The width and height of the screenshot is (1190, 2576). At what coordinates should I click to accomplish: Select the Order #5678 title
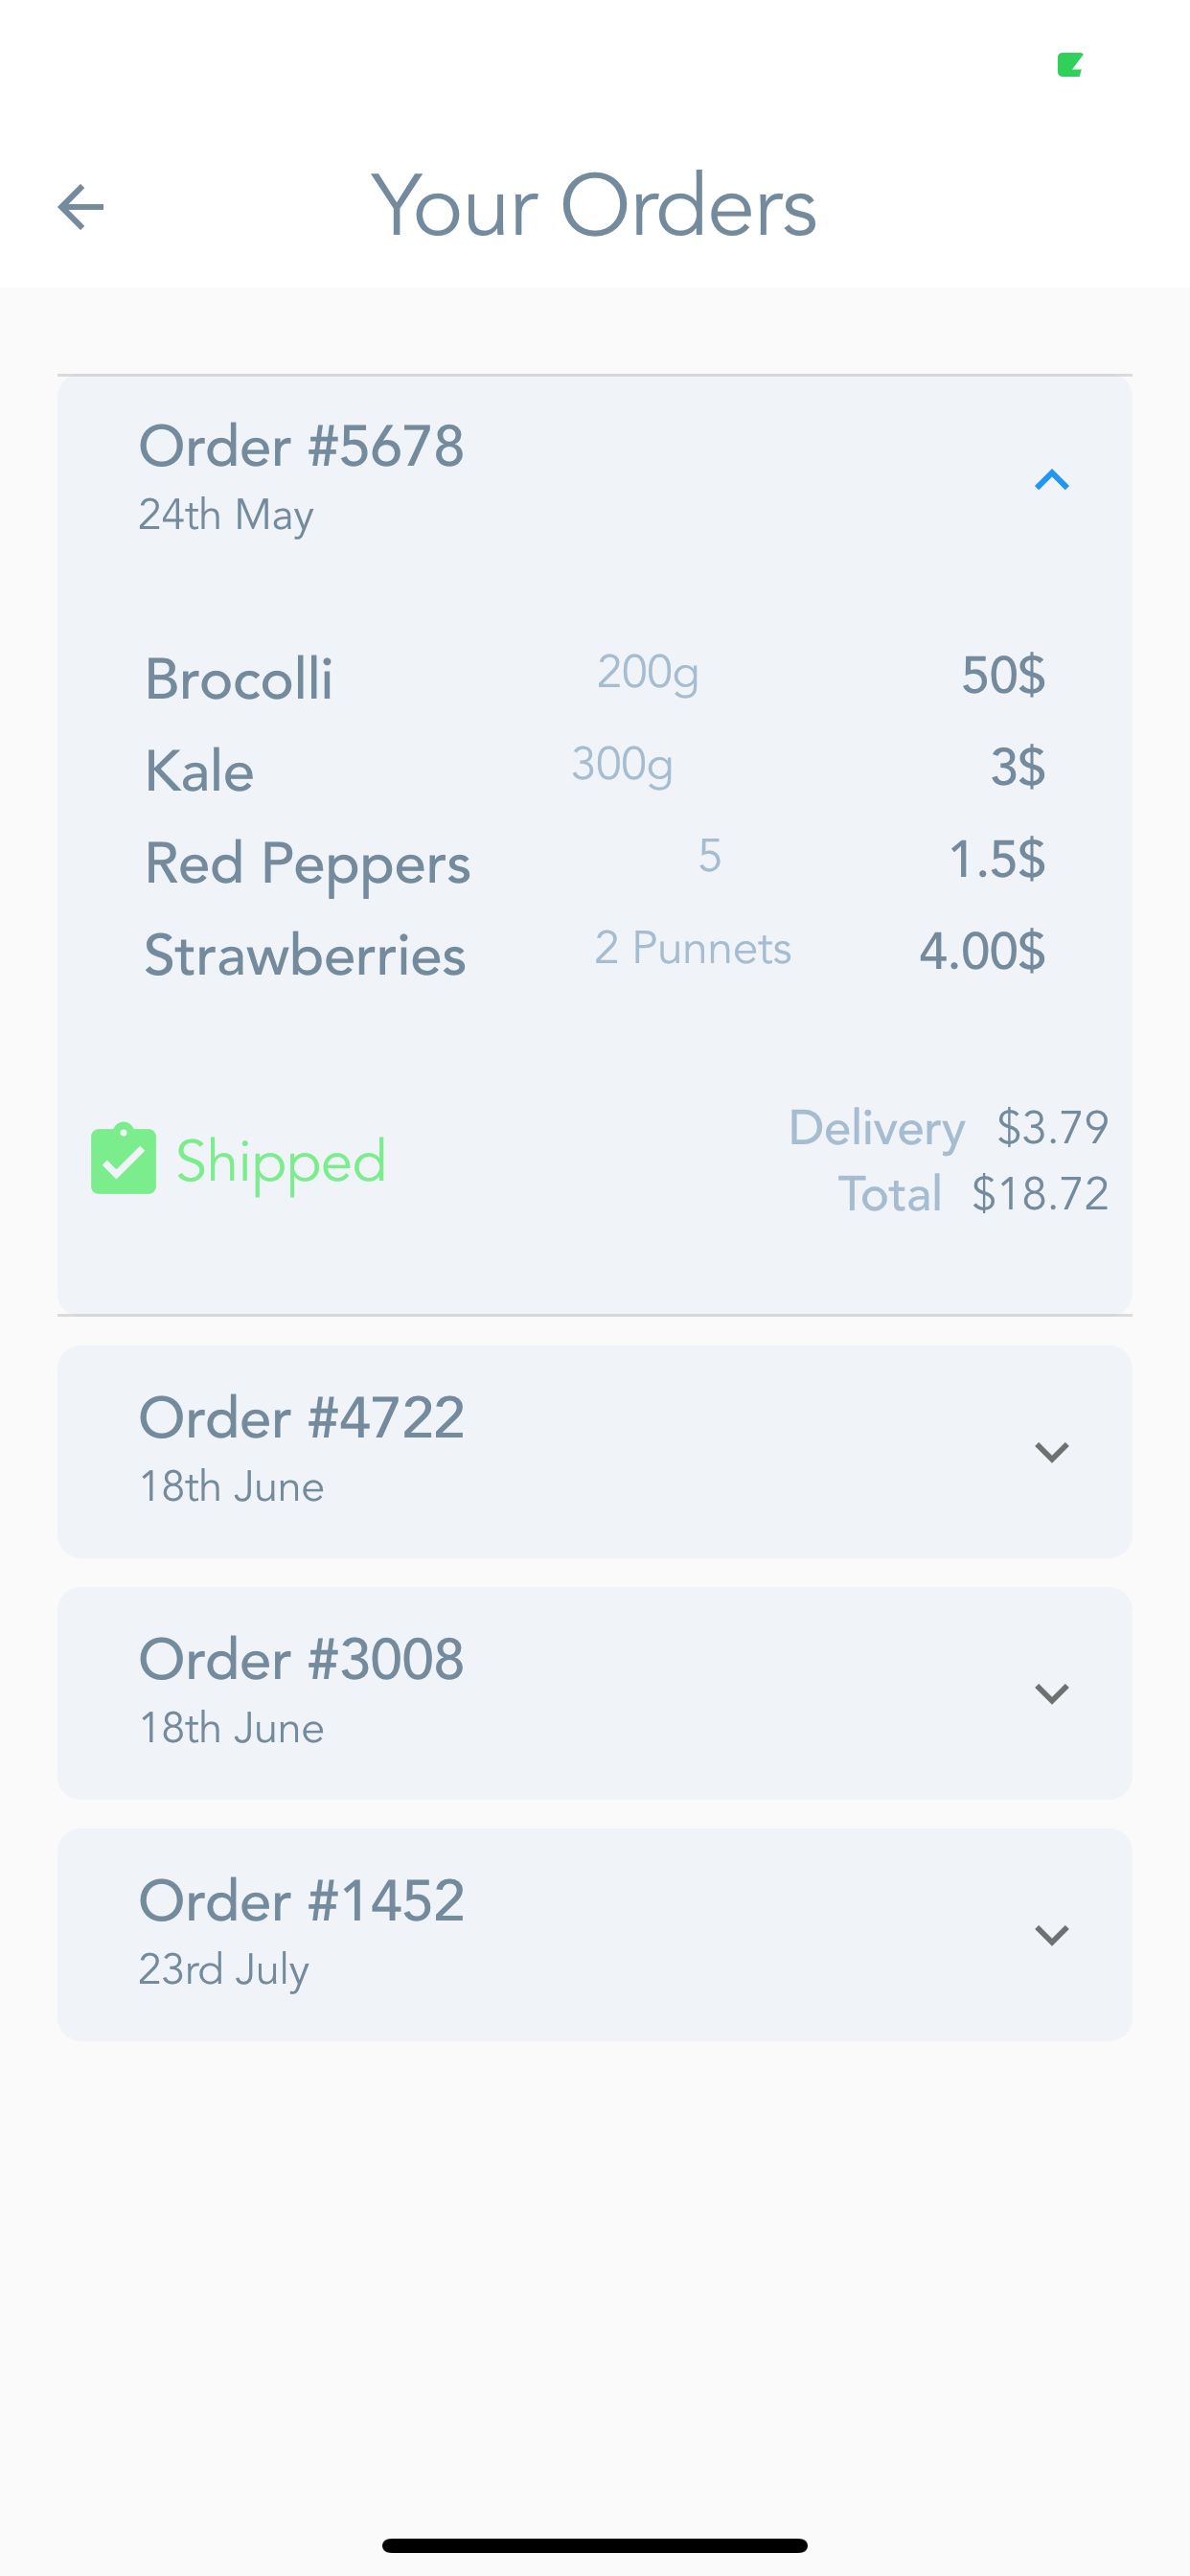pyautogui.click(x=301, y=446)
